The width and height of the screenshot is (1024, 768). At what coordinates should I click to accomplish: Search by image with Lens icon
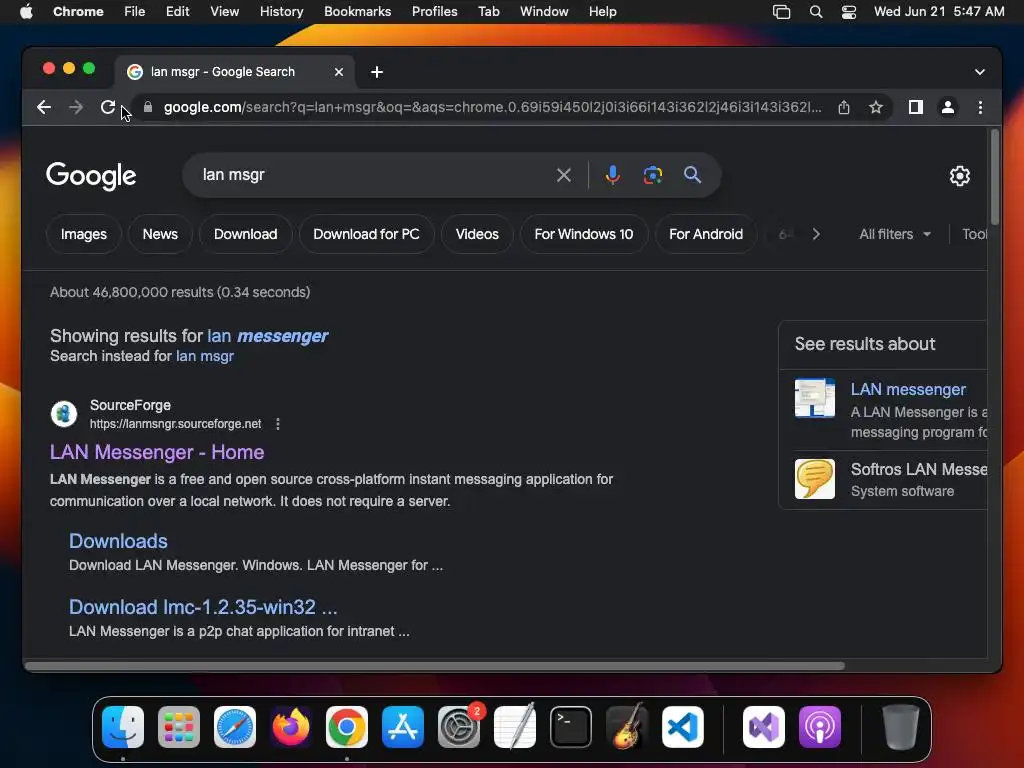pyautogui.click(x=652, y=175)
